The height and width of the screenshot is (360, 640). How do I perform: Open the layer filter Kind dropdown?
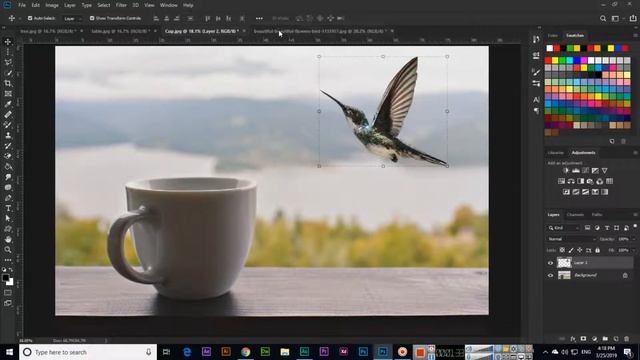563,228
